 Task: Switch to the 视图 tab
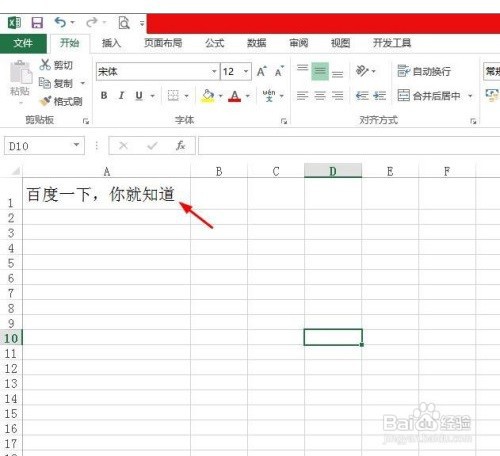[x=340, y=43]
